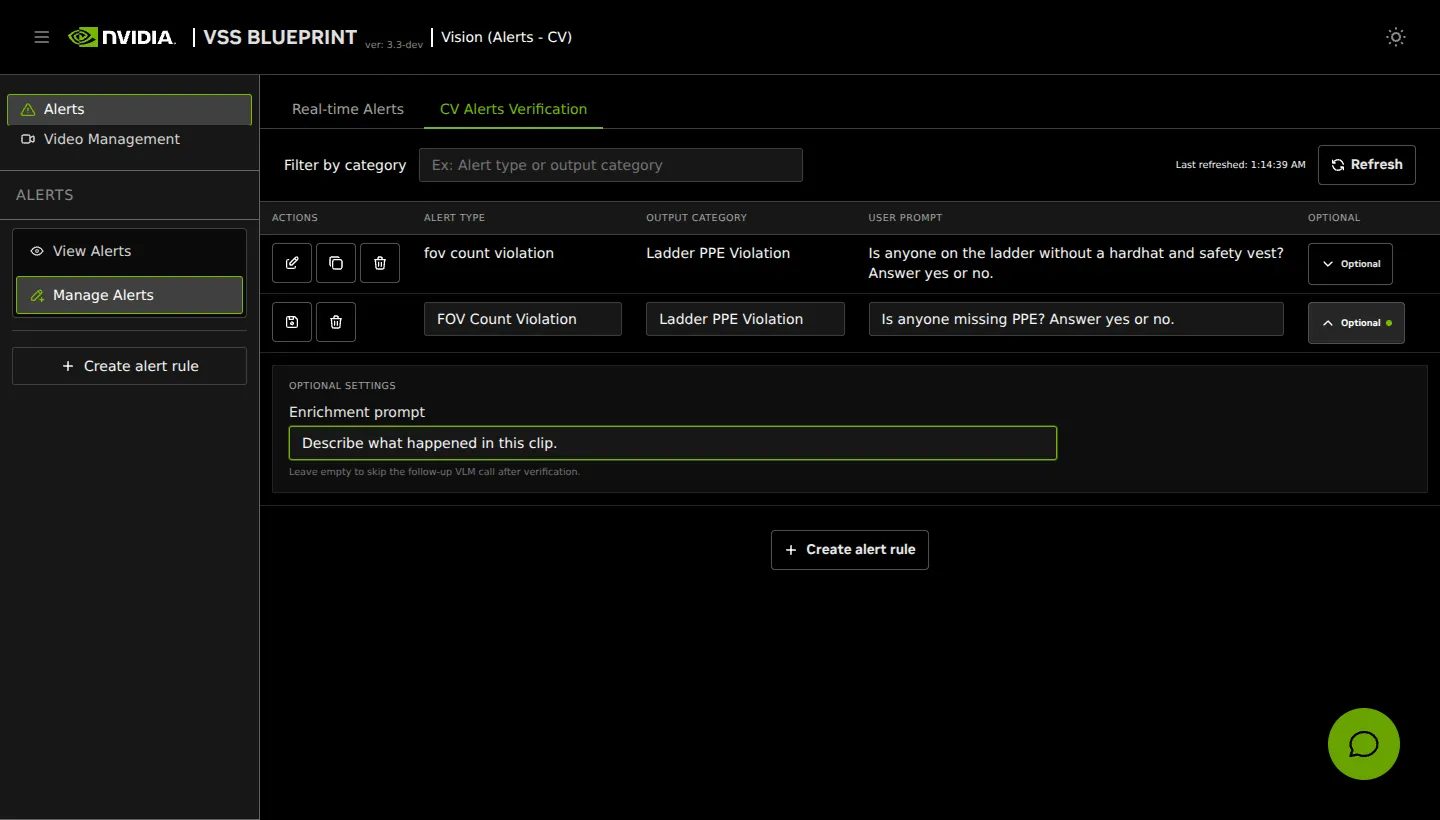Switch to the Real-time Alerts tab
Image resolution: width=1440 pixels, height=820 pixels.
(x=348, y=109)
